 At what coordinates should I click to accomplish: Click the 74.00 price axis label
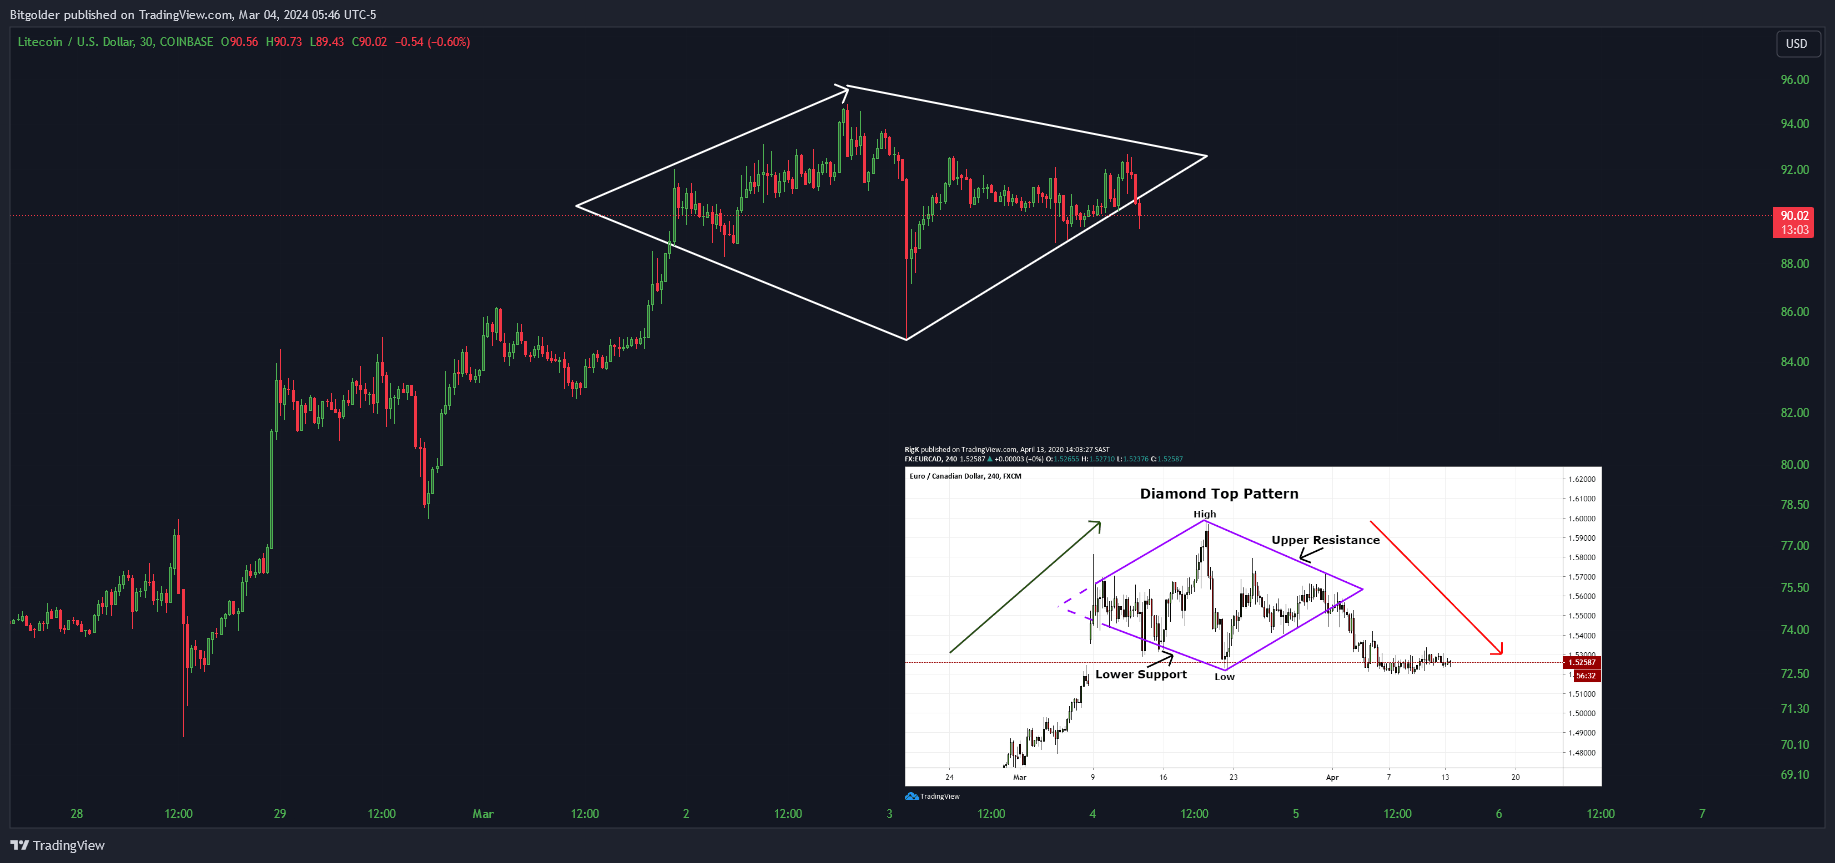point(1795,630)
